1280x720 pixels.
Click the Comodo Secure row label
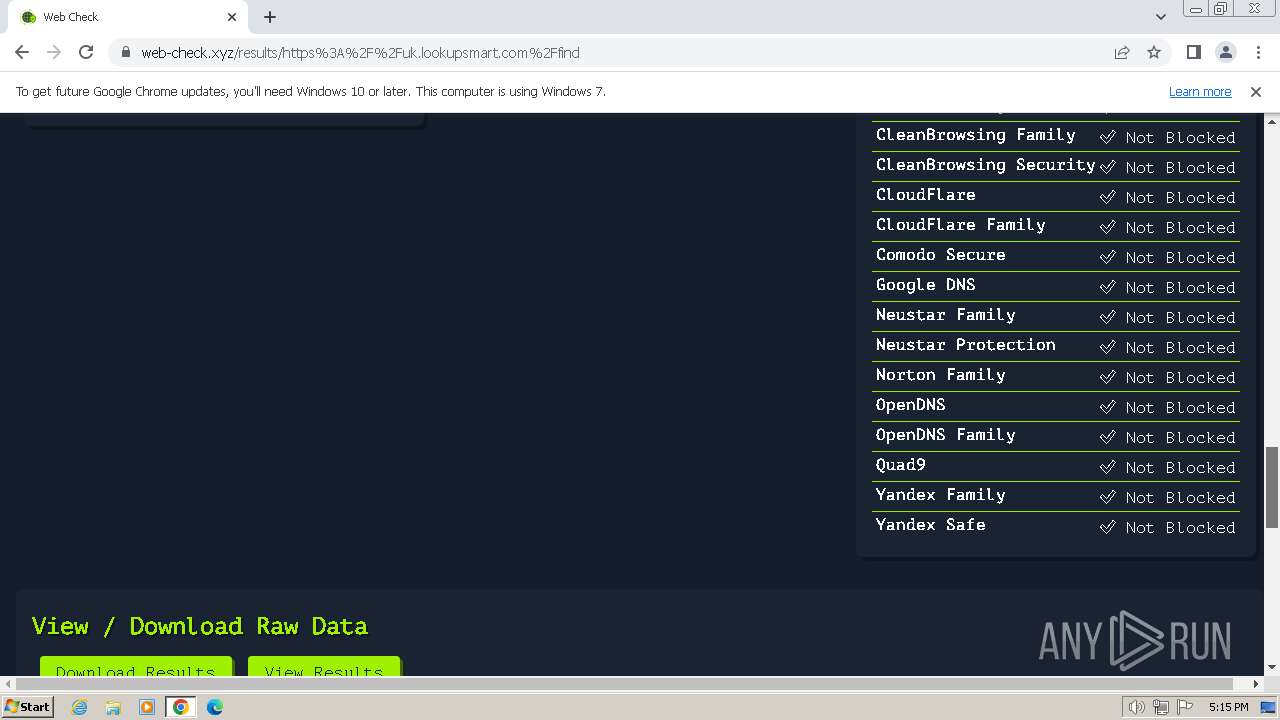940,255
